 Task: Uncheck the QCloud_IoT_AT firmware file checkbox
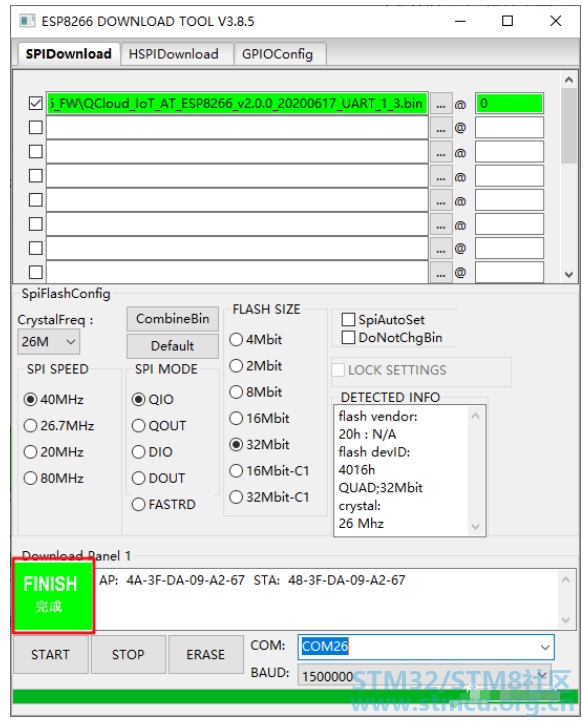pyautogui.click(x=36, y=103)
